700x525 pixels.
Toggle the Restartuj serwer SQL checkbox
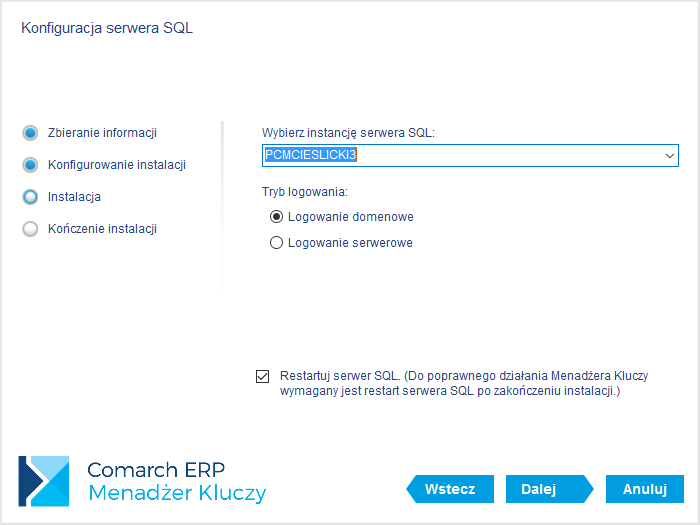click(262, 376)
